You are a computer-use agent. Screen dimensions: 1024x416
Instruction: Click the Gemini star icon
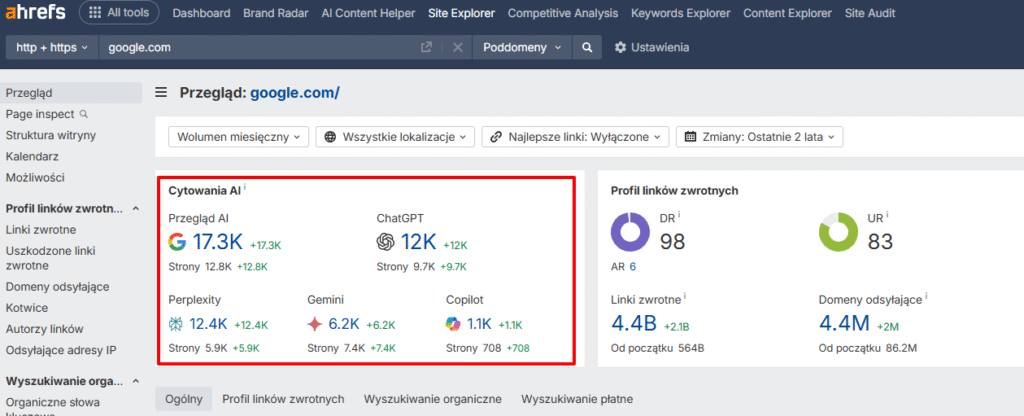tap(315, 324)
